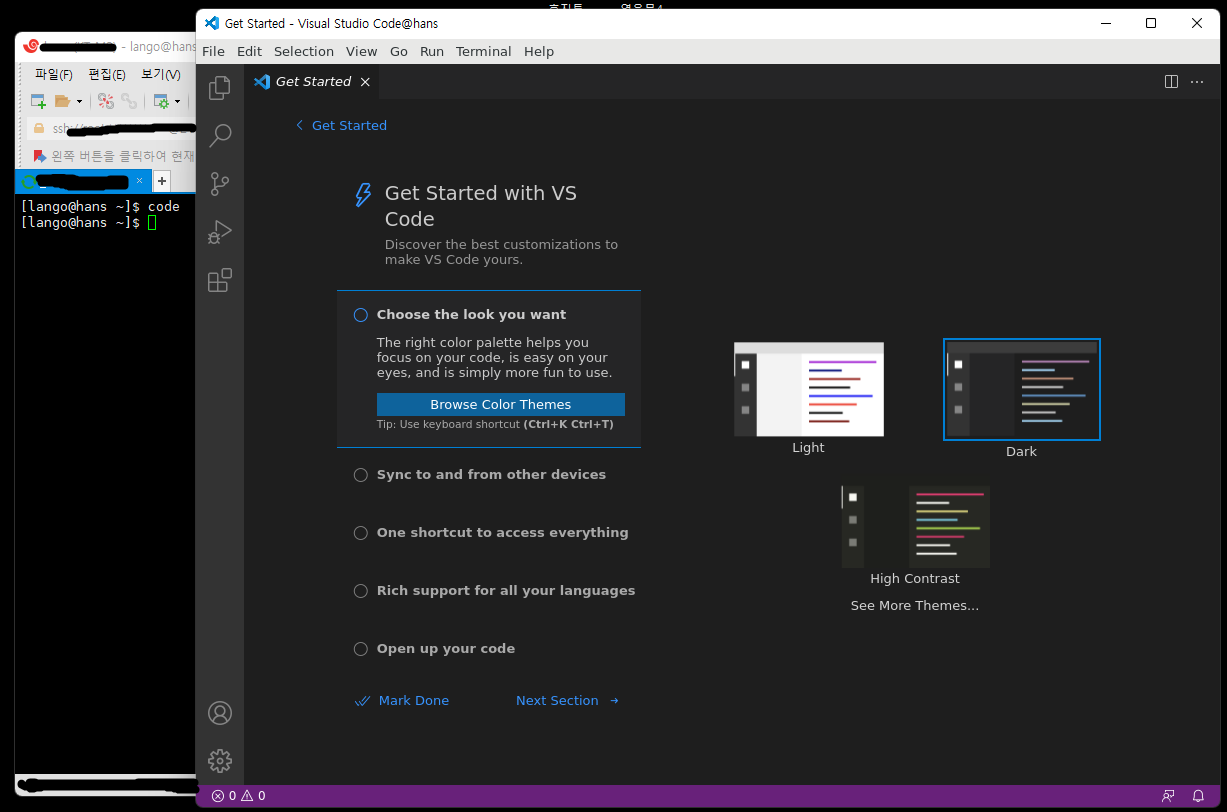Open the Run menu

tap(432, 51)
